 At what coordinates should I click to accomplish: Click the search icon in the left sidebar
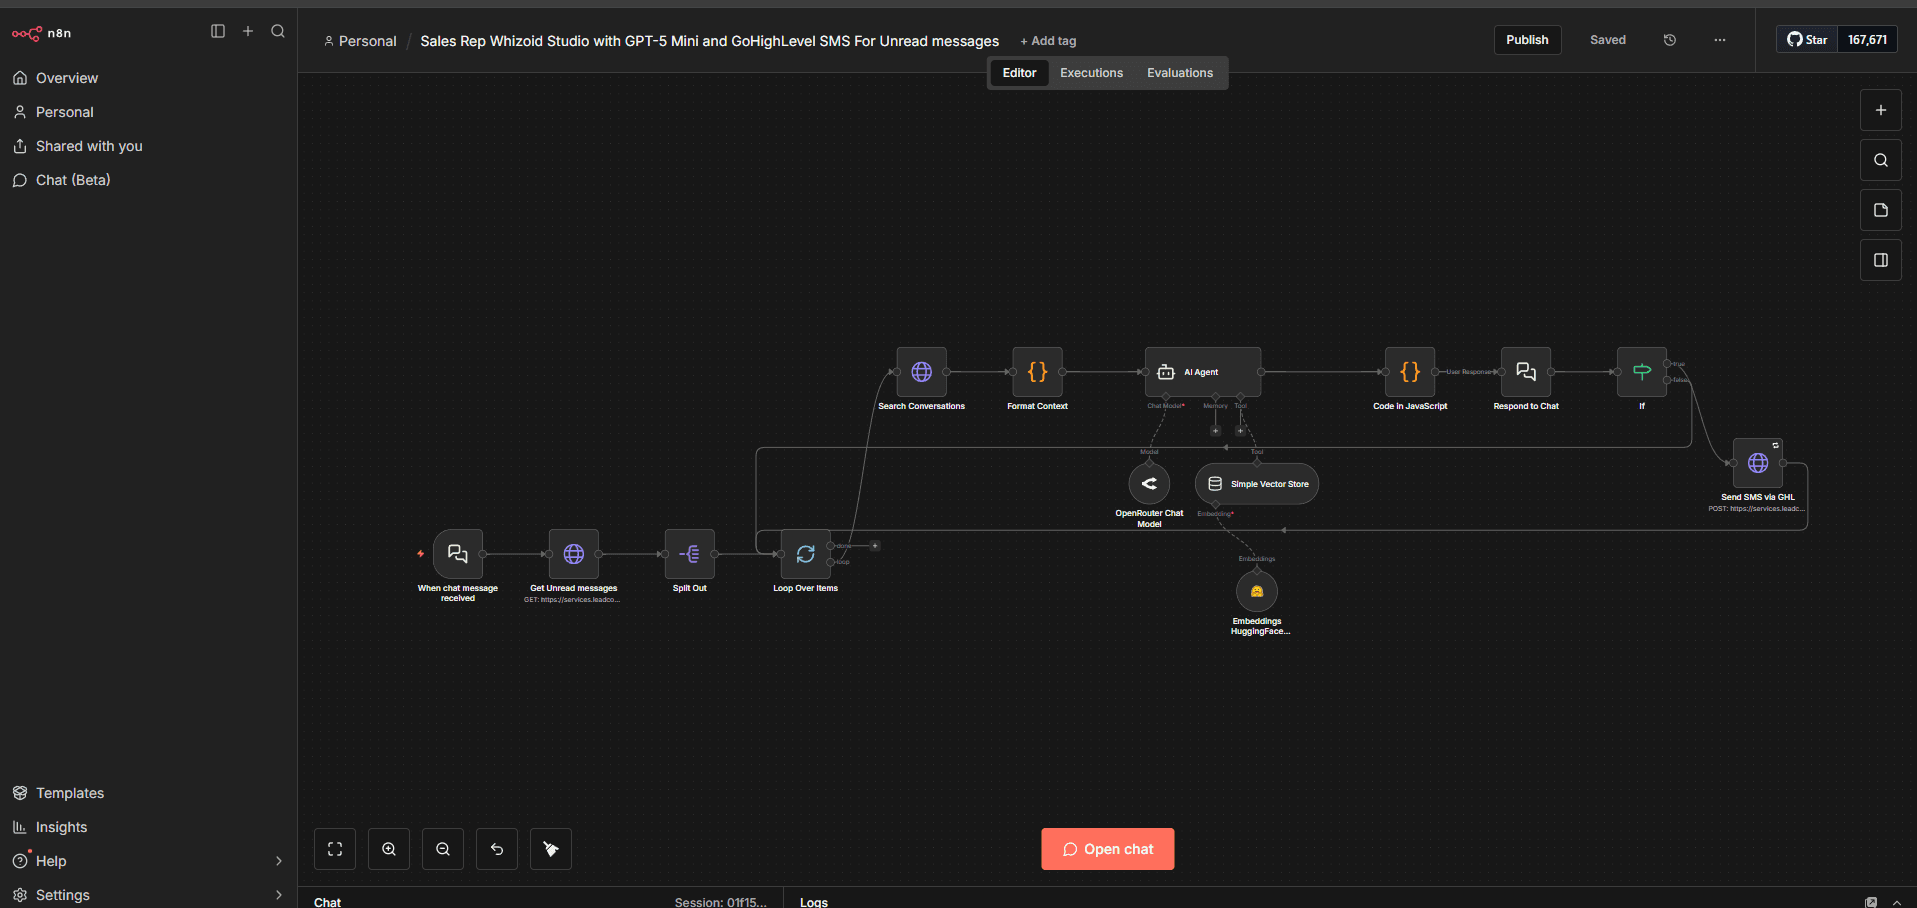coord(278,31)
